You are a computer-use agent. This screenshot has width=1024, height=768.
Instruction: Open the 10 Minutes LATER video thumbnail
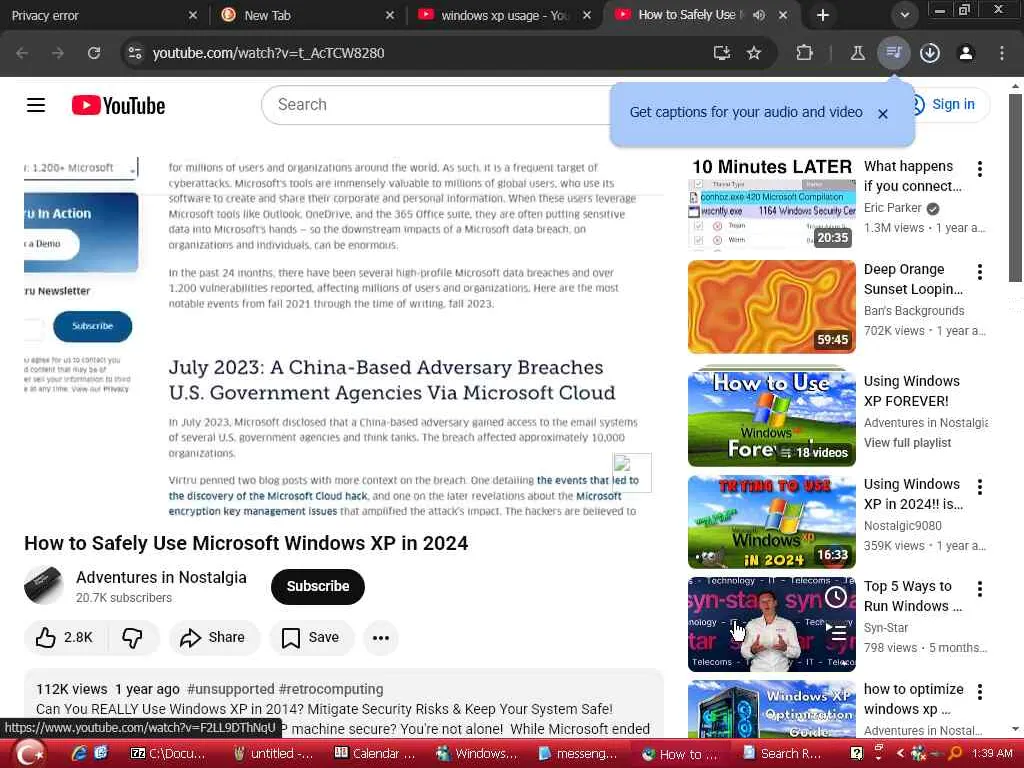pos(771,204)
